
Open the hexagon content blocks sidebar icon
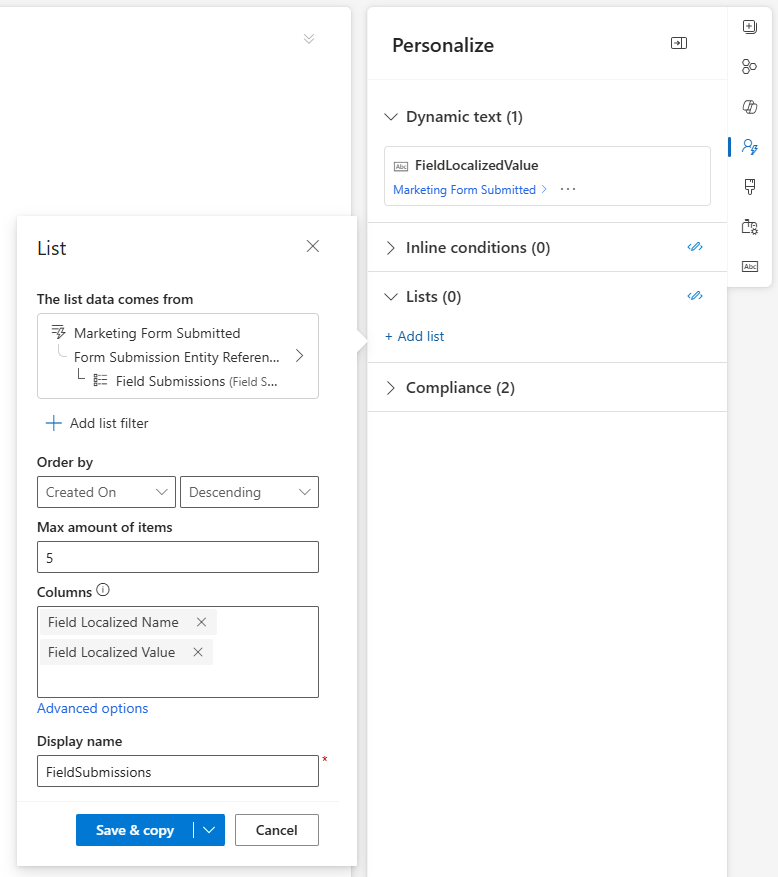[x=749, y=67]
